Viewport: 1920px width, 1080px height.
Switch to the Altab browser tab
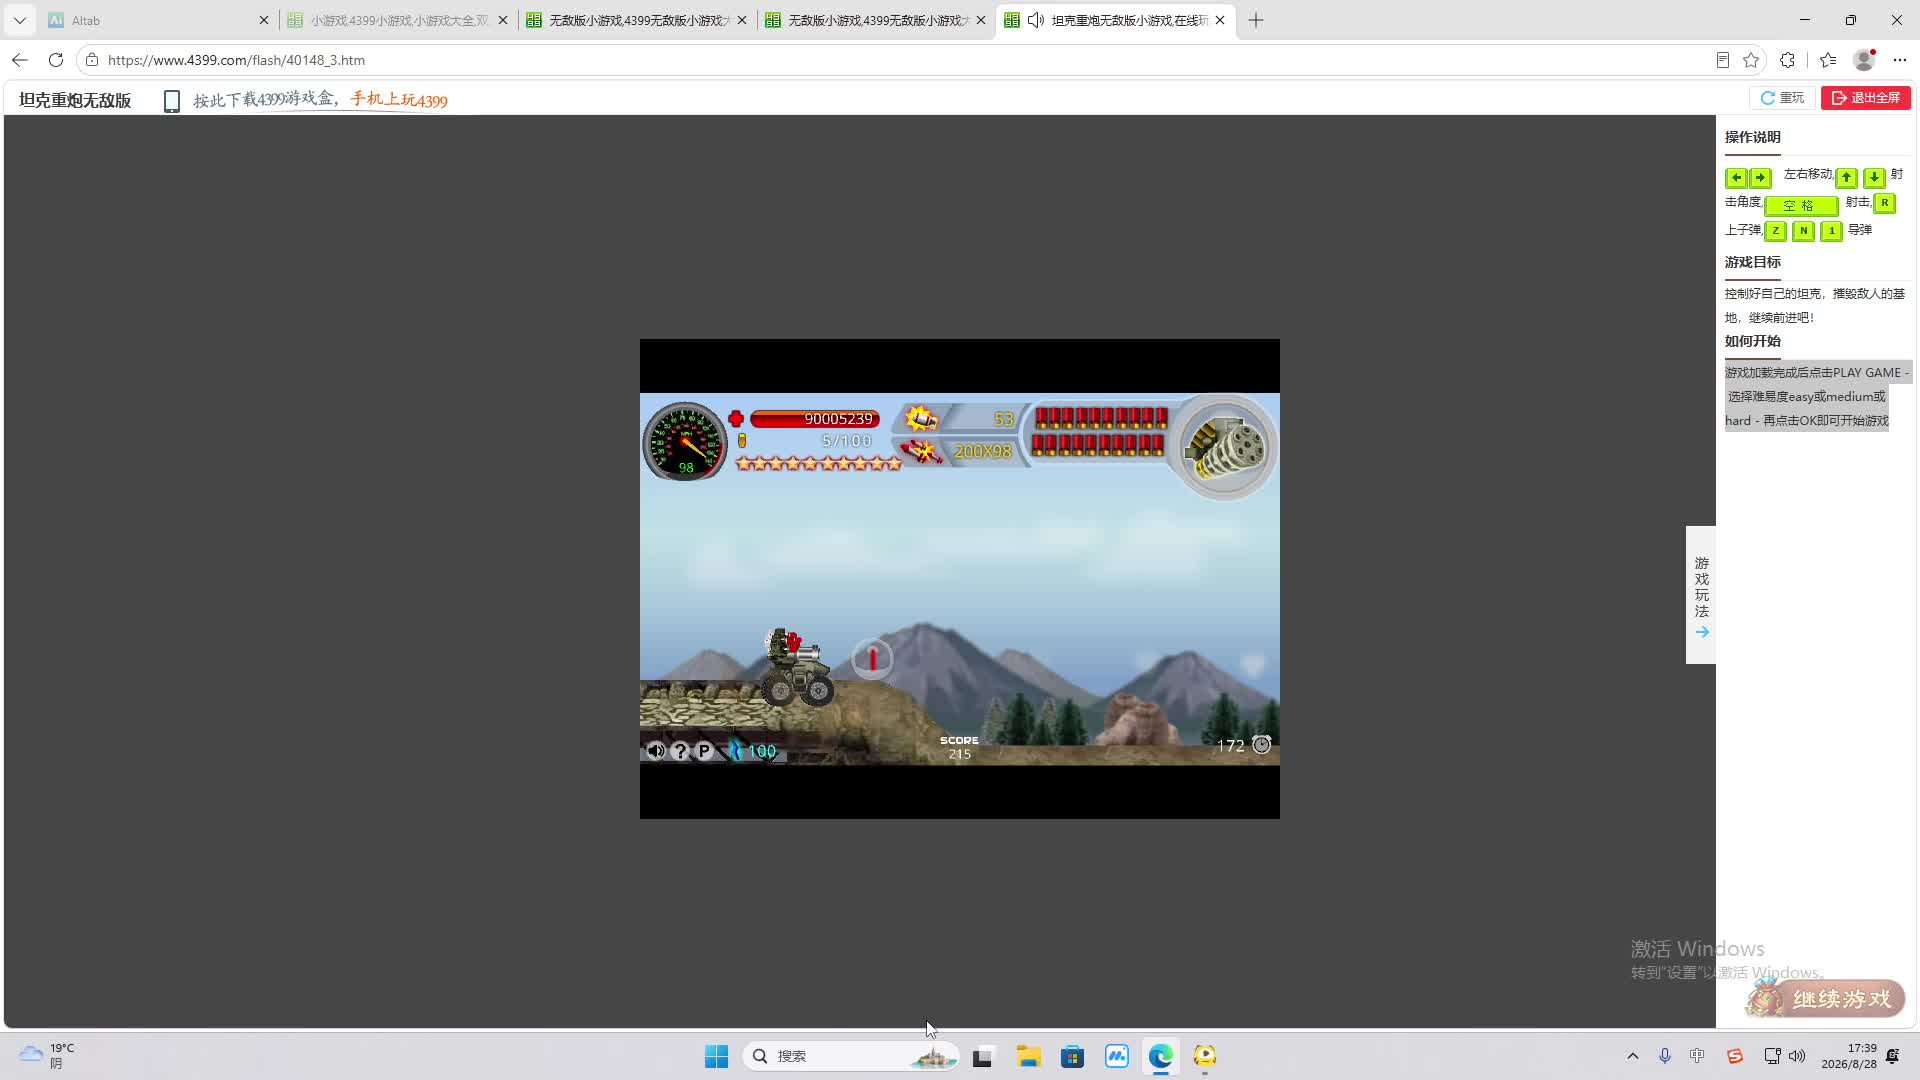coord(158,20)
